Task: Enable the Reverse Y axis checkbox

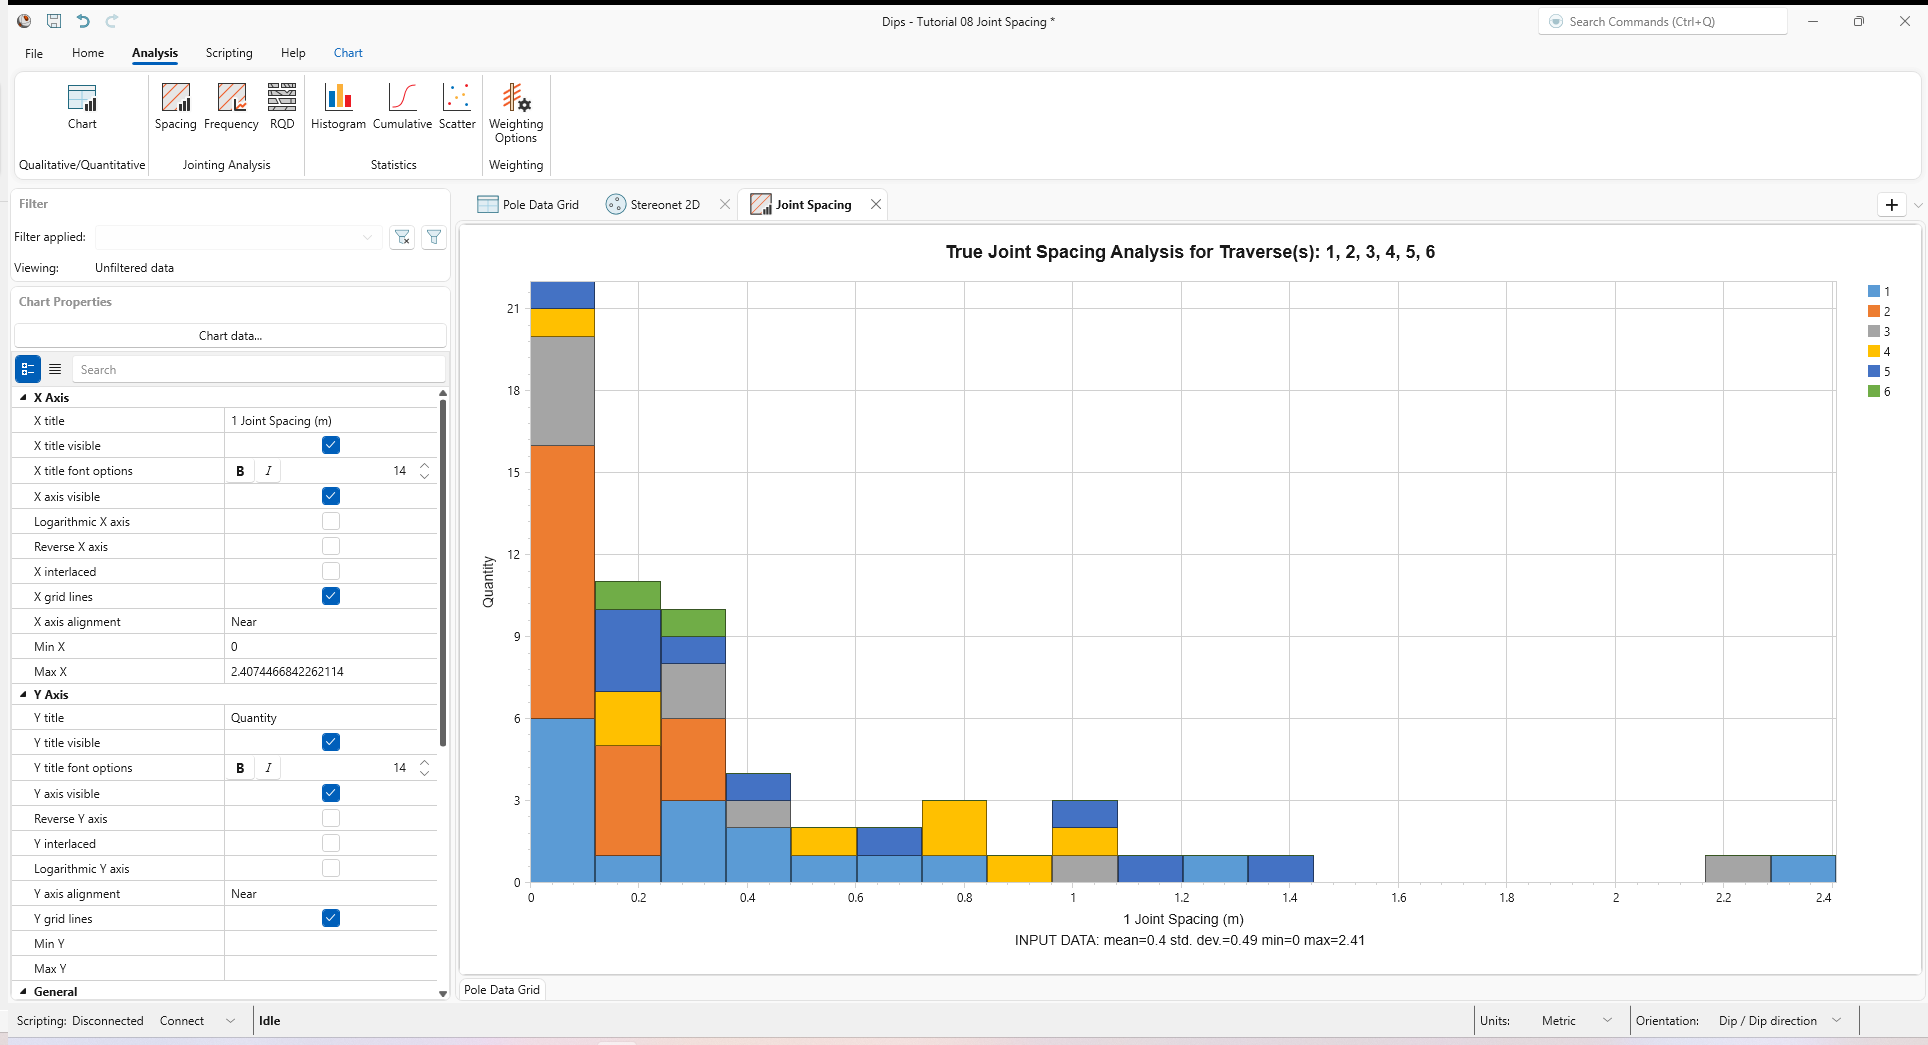Action: click(x=331, y=818)
